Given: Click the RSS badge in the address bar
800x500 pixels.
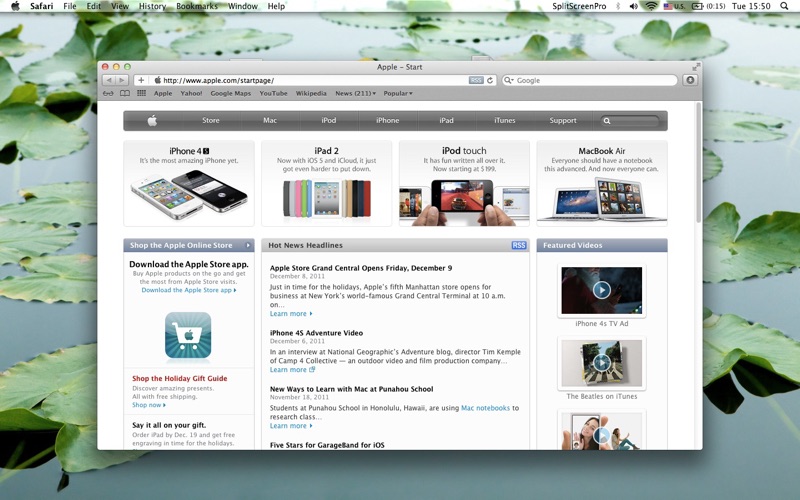Looking at the screenshot, I should tap(476, 80).
